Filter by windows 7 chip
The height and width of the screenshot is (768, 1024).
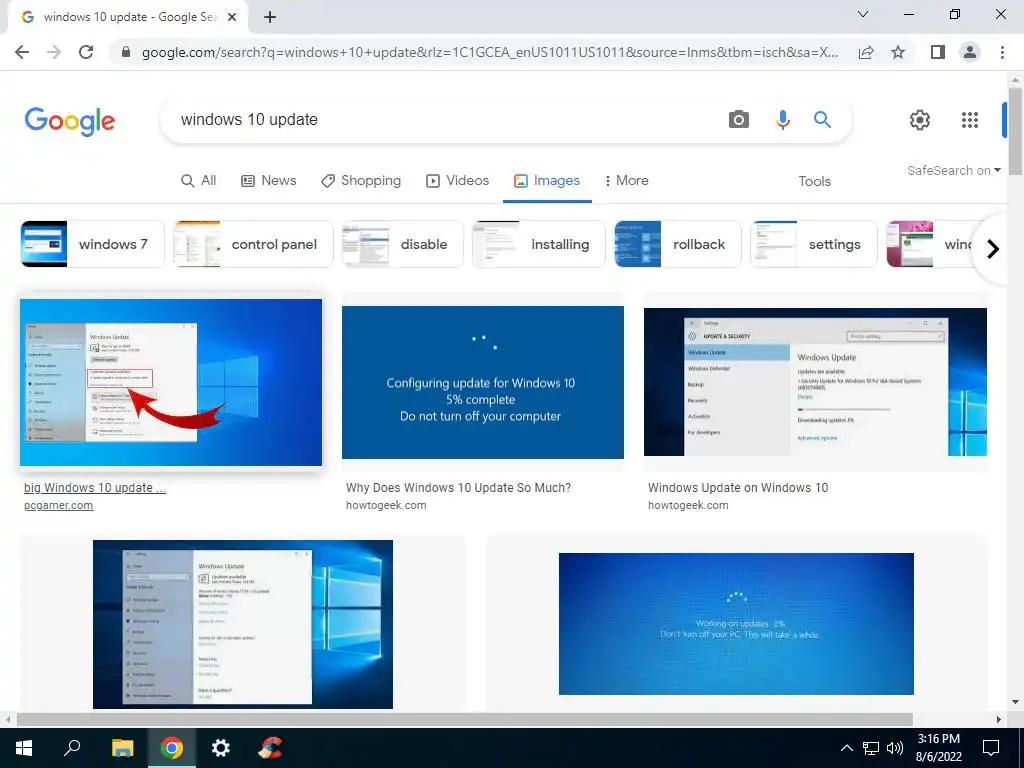92,244
